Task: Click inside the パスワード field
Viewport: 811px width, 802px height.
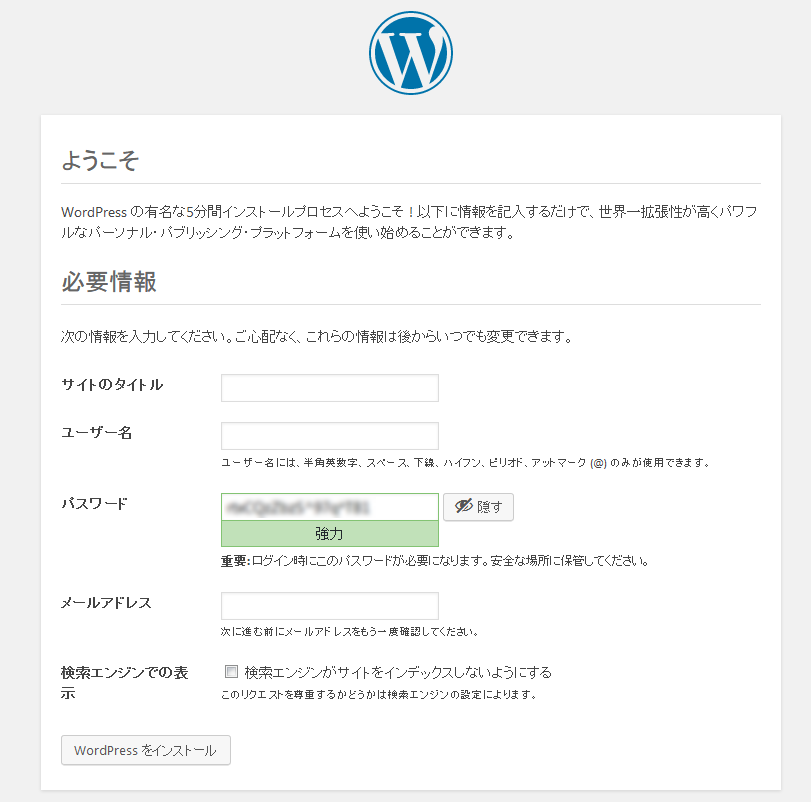Action: [x=330, y=507]
